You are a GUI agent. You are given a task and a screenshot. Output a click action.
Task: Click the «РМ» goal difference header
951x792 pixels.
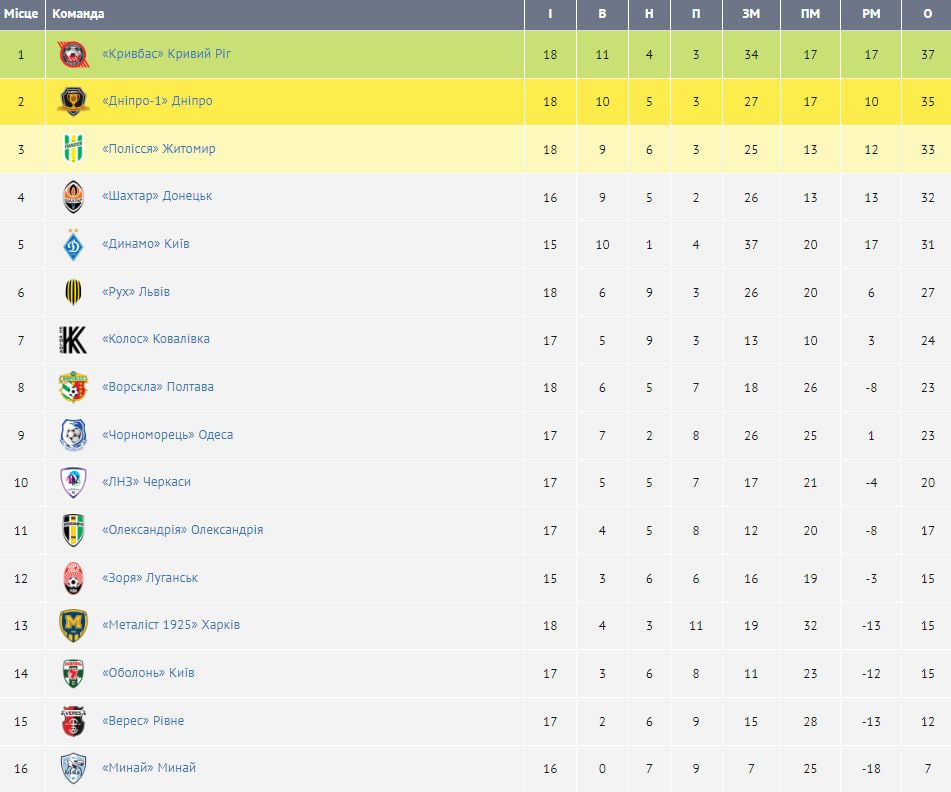click(871, 14)
